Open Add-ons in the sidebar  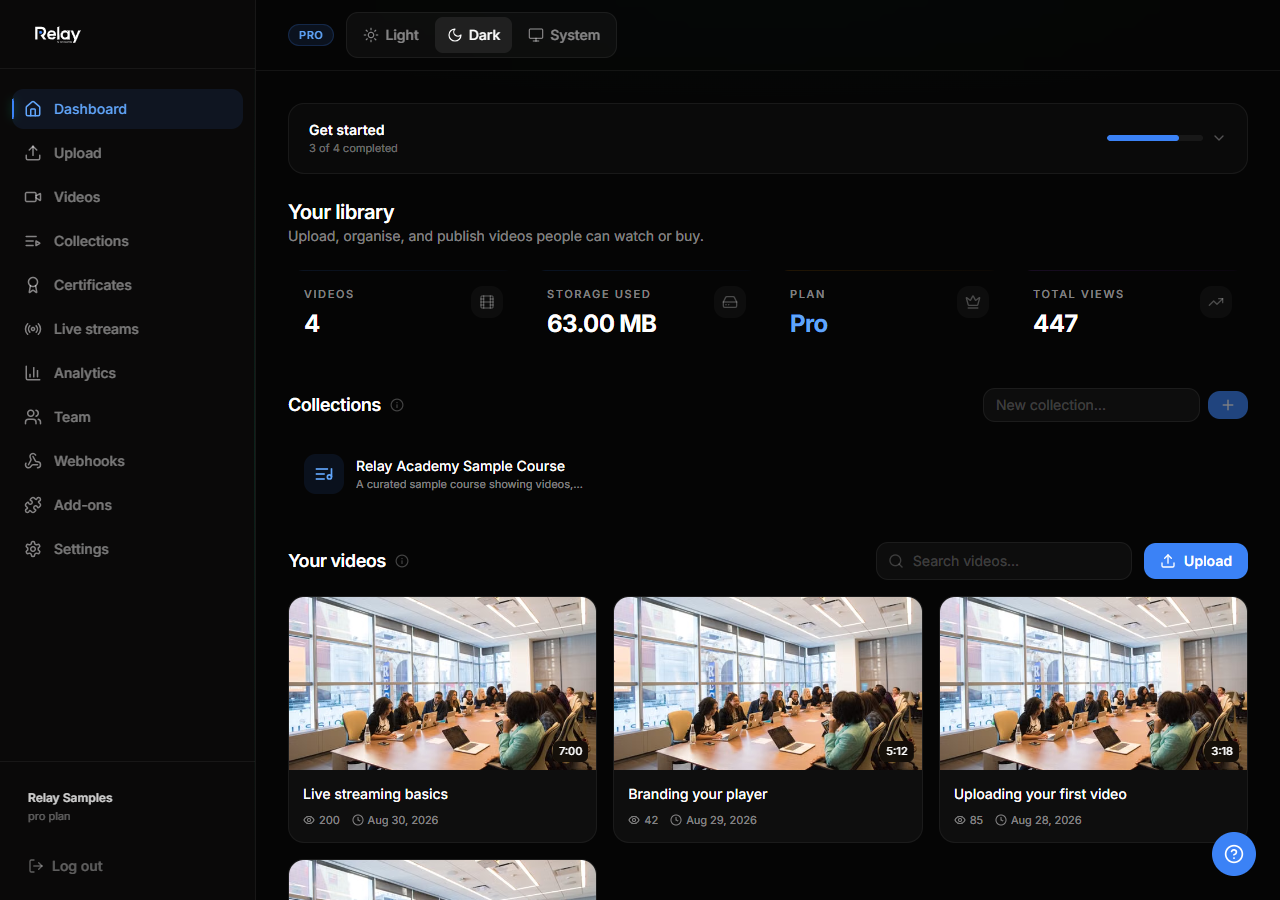pos(128,505)
